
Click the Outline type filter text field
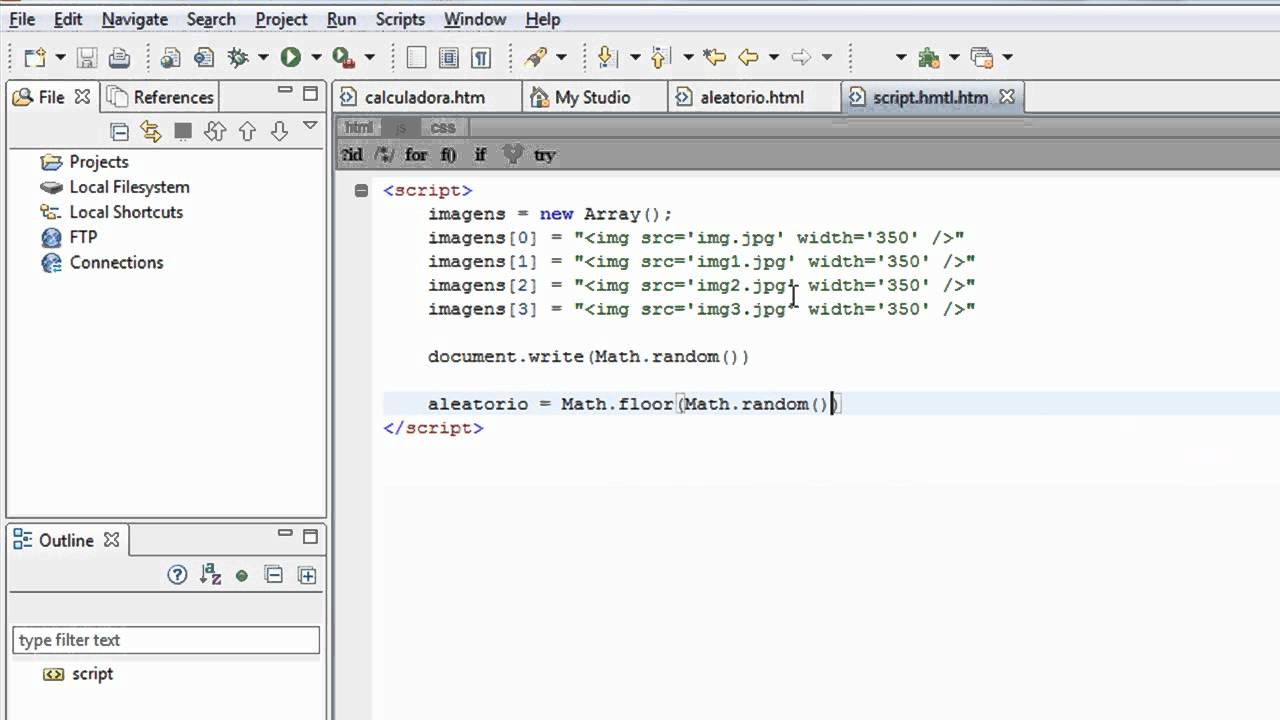coord(166,640)
